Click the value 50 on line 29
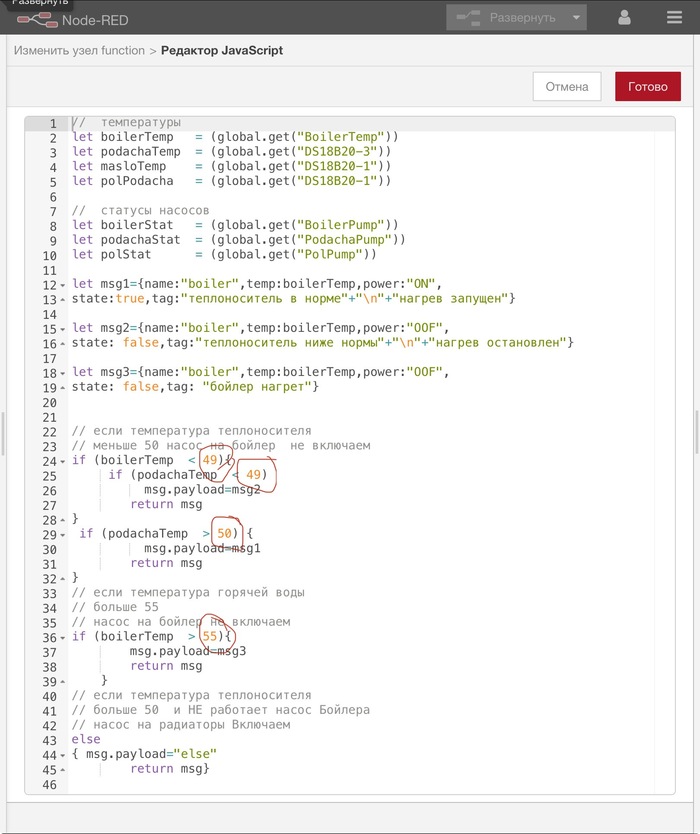Image resolution: width=700 pixels, height=834 pixels. point(224,533)
